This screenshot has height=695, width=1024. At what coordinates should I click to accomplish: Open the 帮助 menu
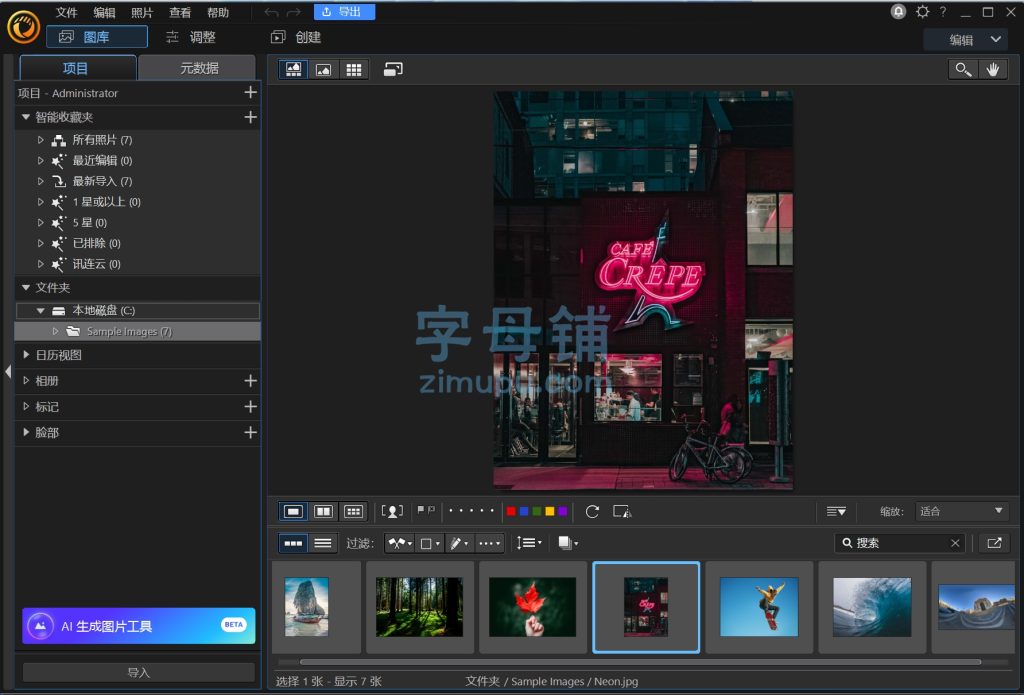pyautogui.click(x=217, y=12)
